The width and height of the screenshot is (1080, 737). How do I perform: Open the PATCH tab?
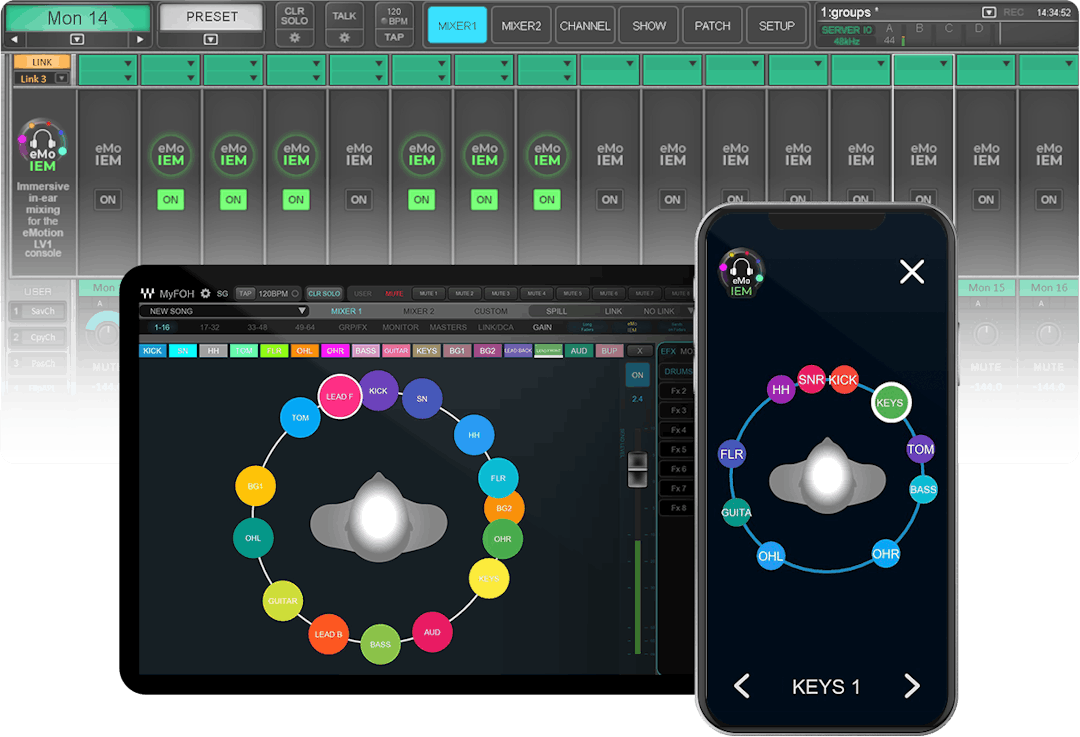tap(712, 26)
